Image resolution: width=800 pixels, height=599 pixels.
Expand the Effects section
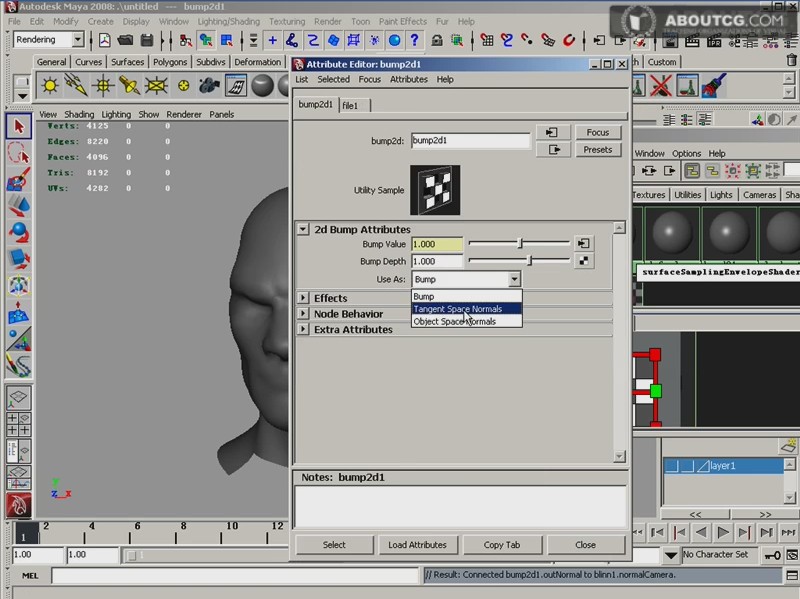(303, 298)
